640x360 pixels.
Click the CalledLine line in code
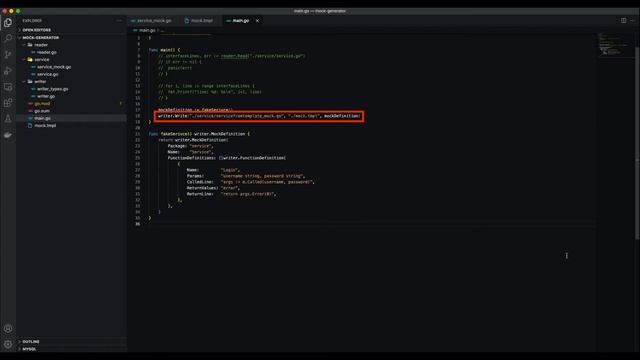point(251,182)
